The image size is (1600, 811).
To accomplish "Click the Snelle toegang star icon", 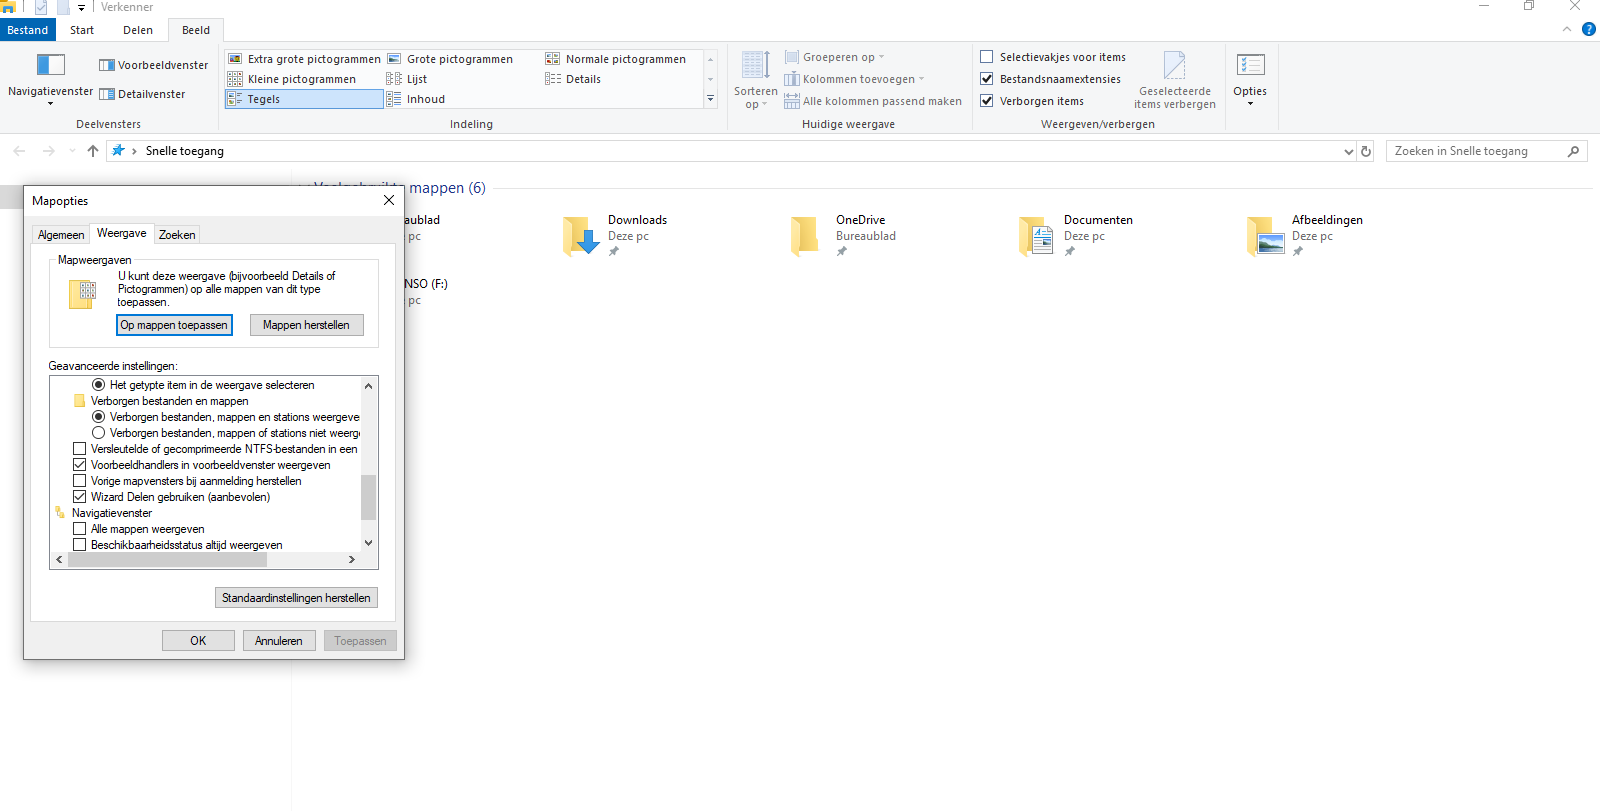I will [119, 151].
